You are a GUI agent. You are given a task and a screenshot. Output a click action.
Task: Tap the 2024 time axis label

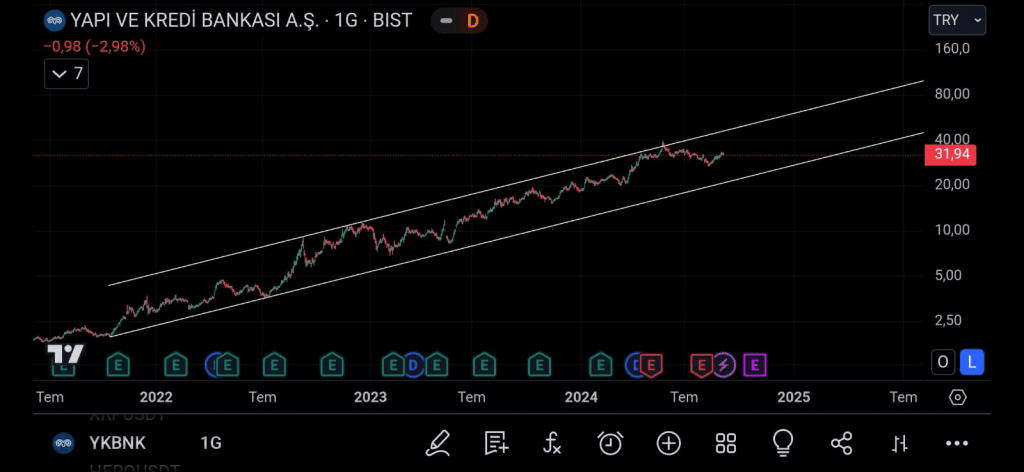click(581, 397)
